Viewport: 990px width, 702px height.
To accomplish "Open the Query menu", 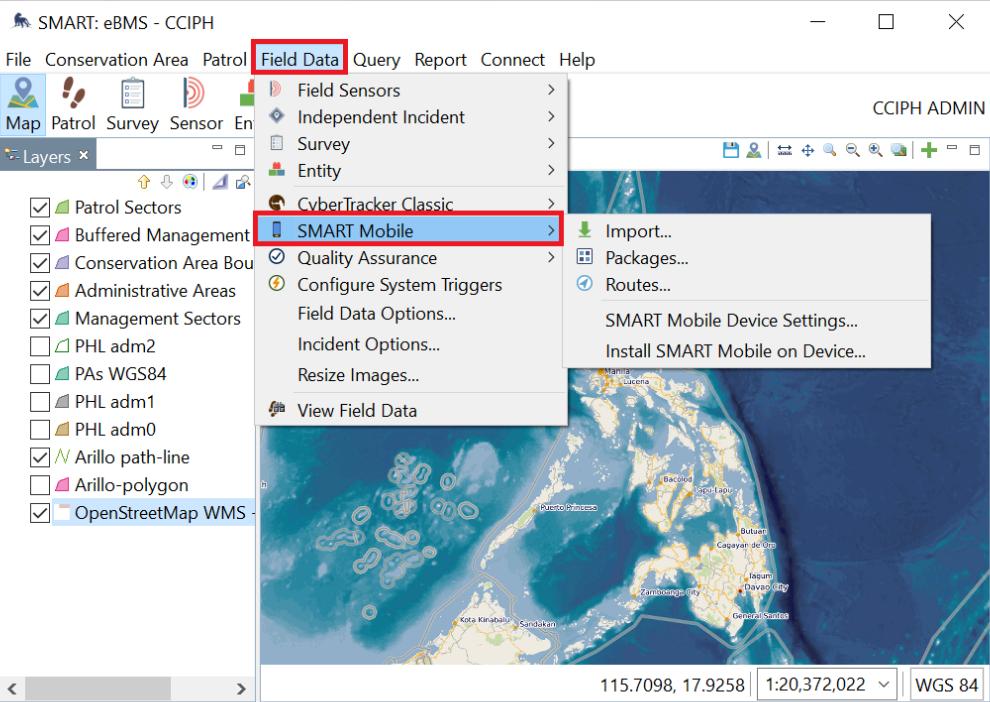I will point(376,59).
